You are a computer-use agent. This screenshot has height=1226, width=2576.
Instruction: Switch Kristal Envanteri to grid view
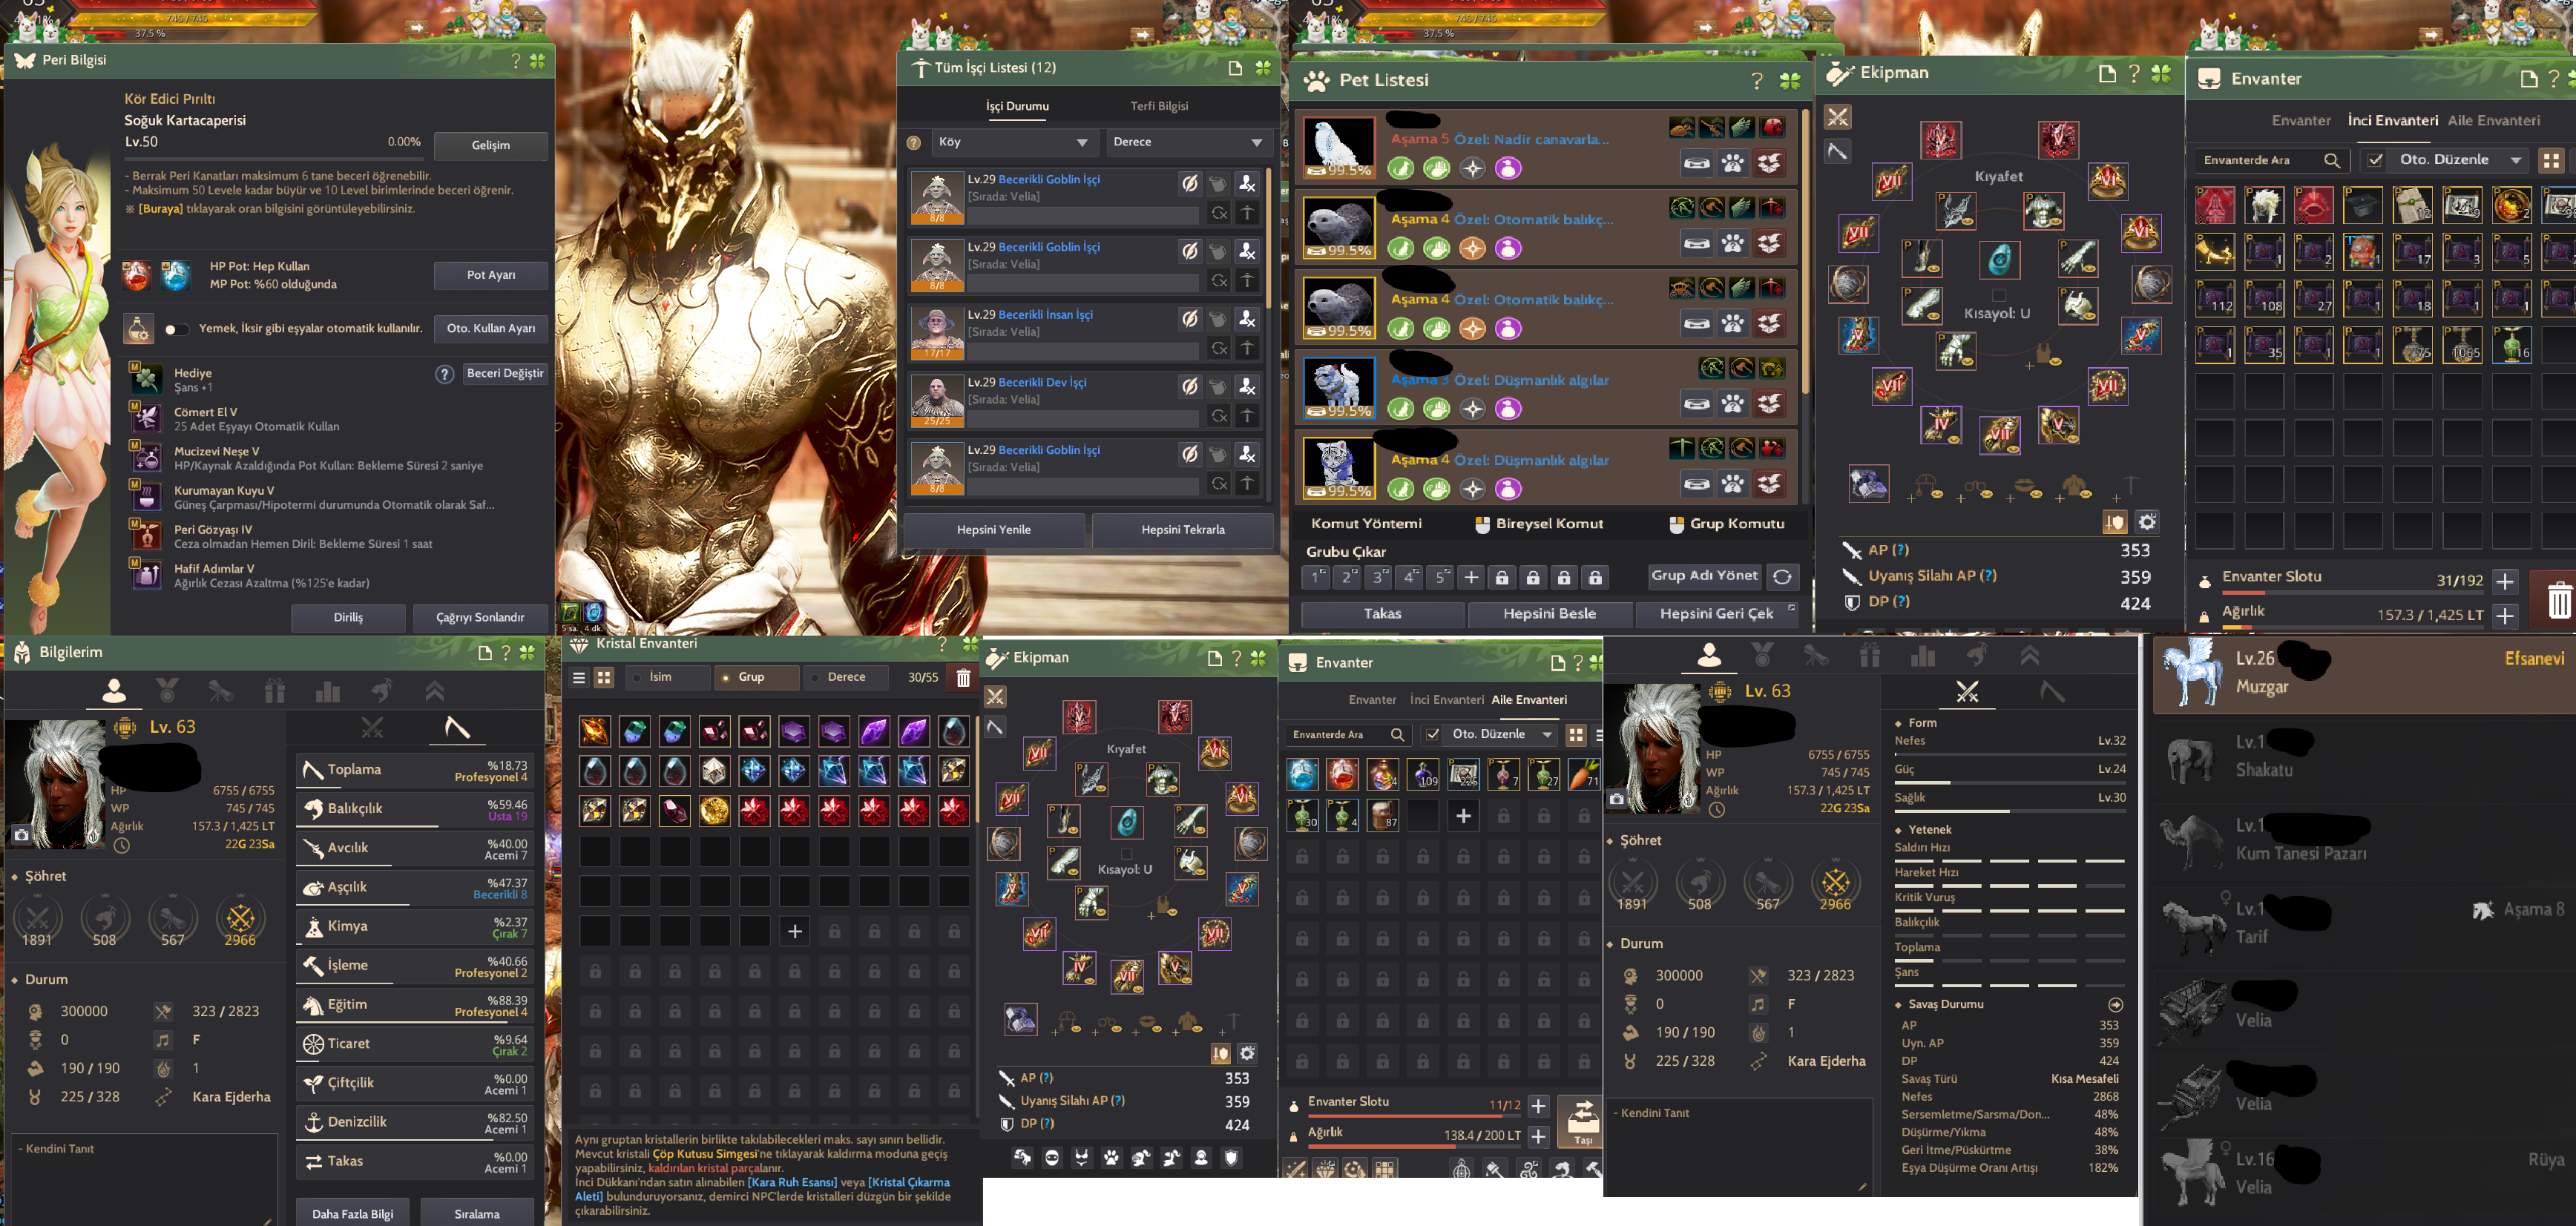click(x=604, y=678)
